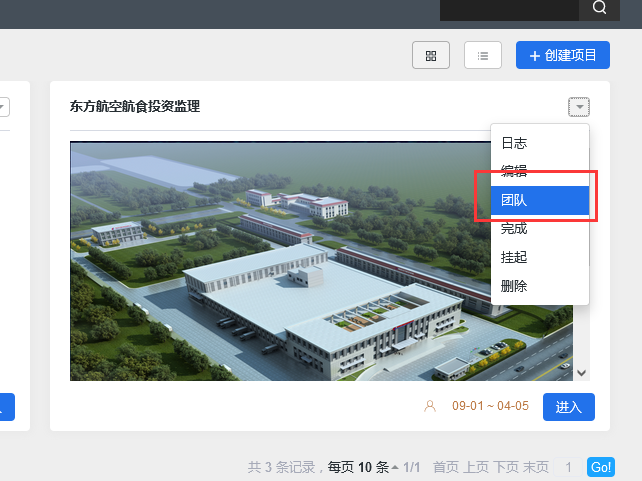This screenshot has height=481, width=642.
Task: Choose 编辑 in the project menu
Action: [514, 171]
